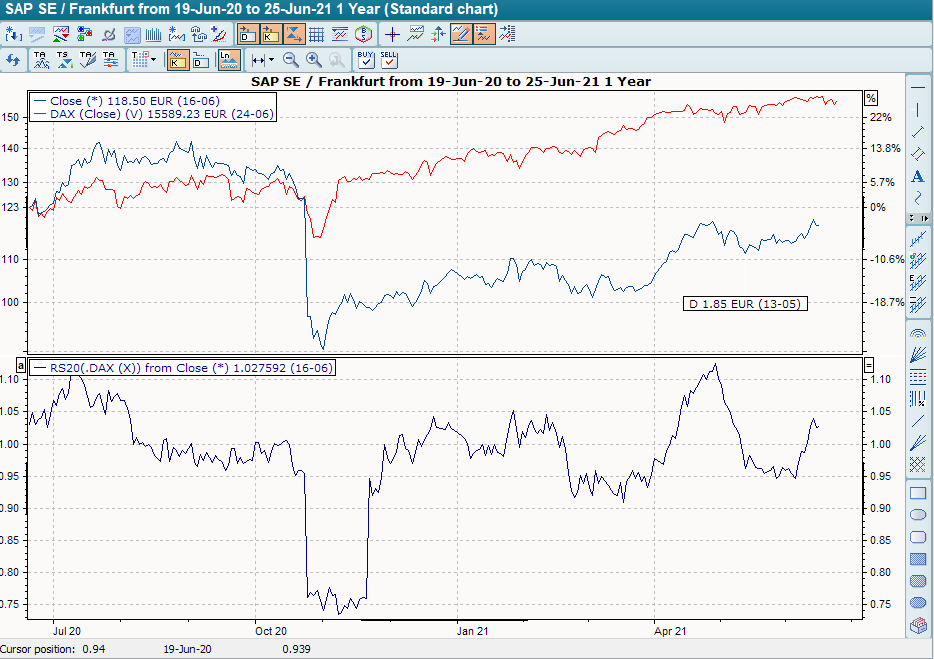Viewport: 934px width, 659px height.
Task: Click the dividend D 1.85 EUR marker
Action: [745, 303]
